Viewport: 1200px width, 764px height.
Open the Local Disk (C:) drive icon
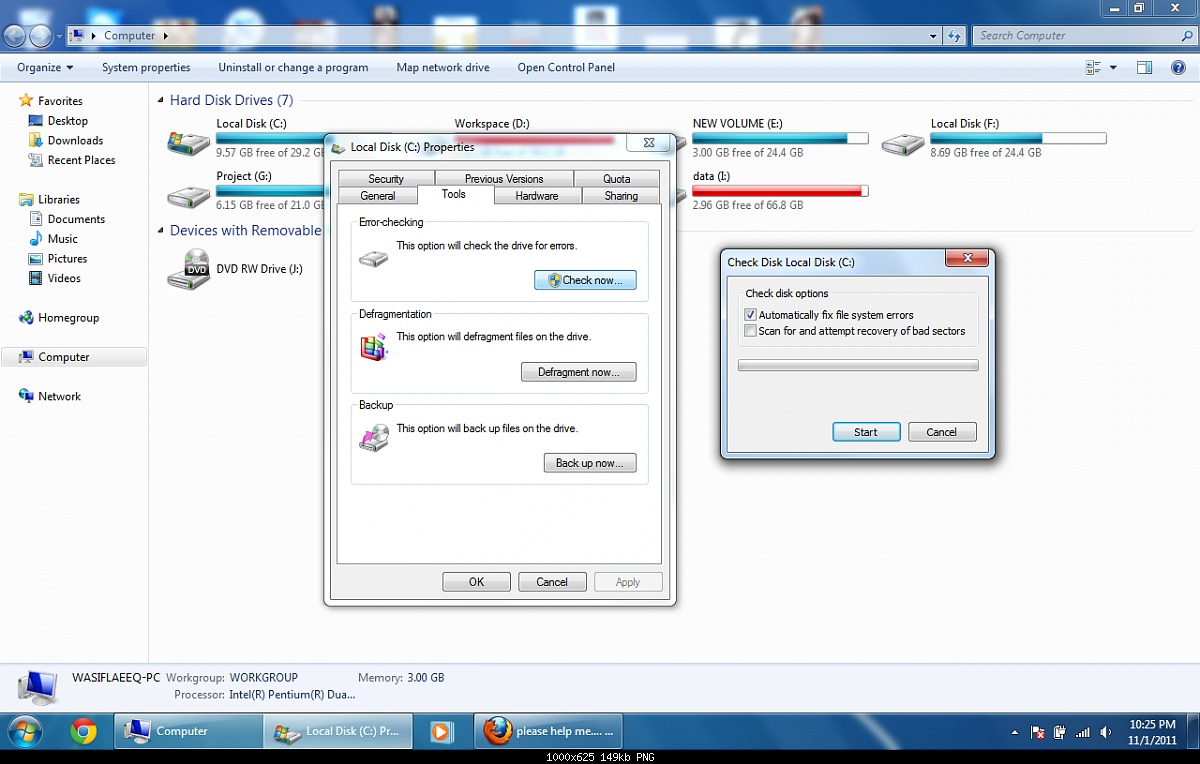(x=188, y=143)
